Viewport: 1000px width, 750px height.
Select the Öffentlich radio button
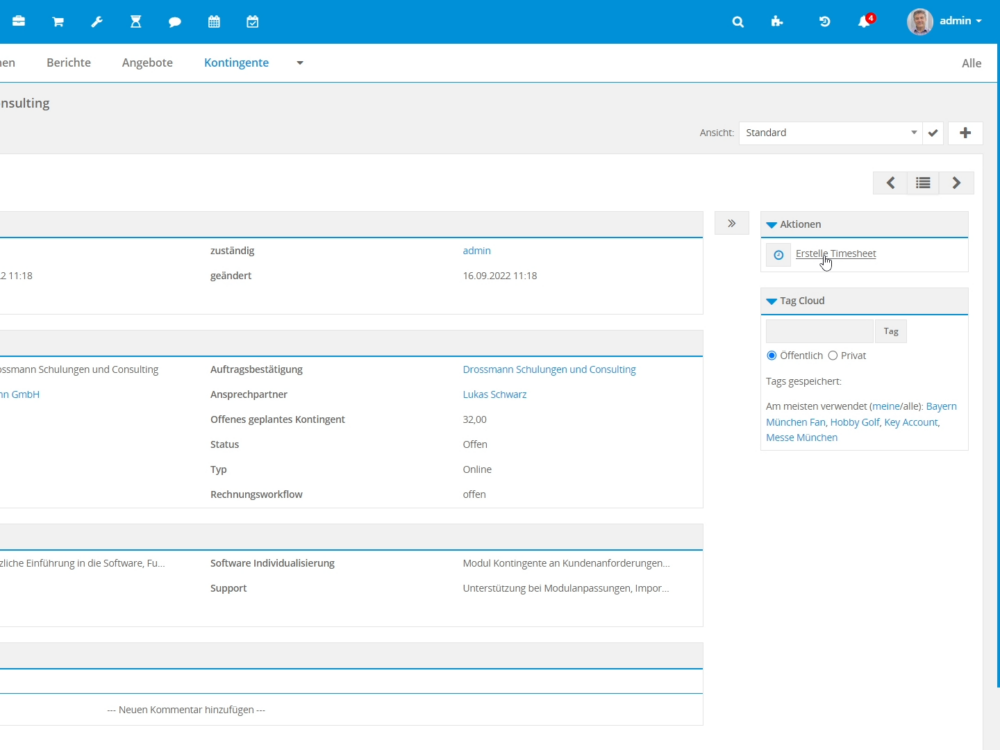[x=771, y=355]
